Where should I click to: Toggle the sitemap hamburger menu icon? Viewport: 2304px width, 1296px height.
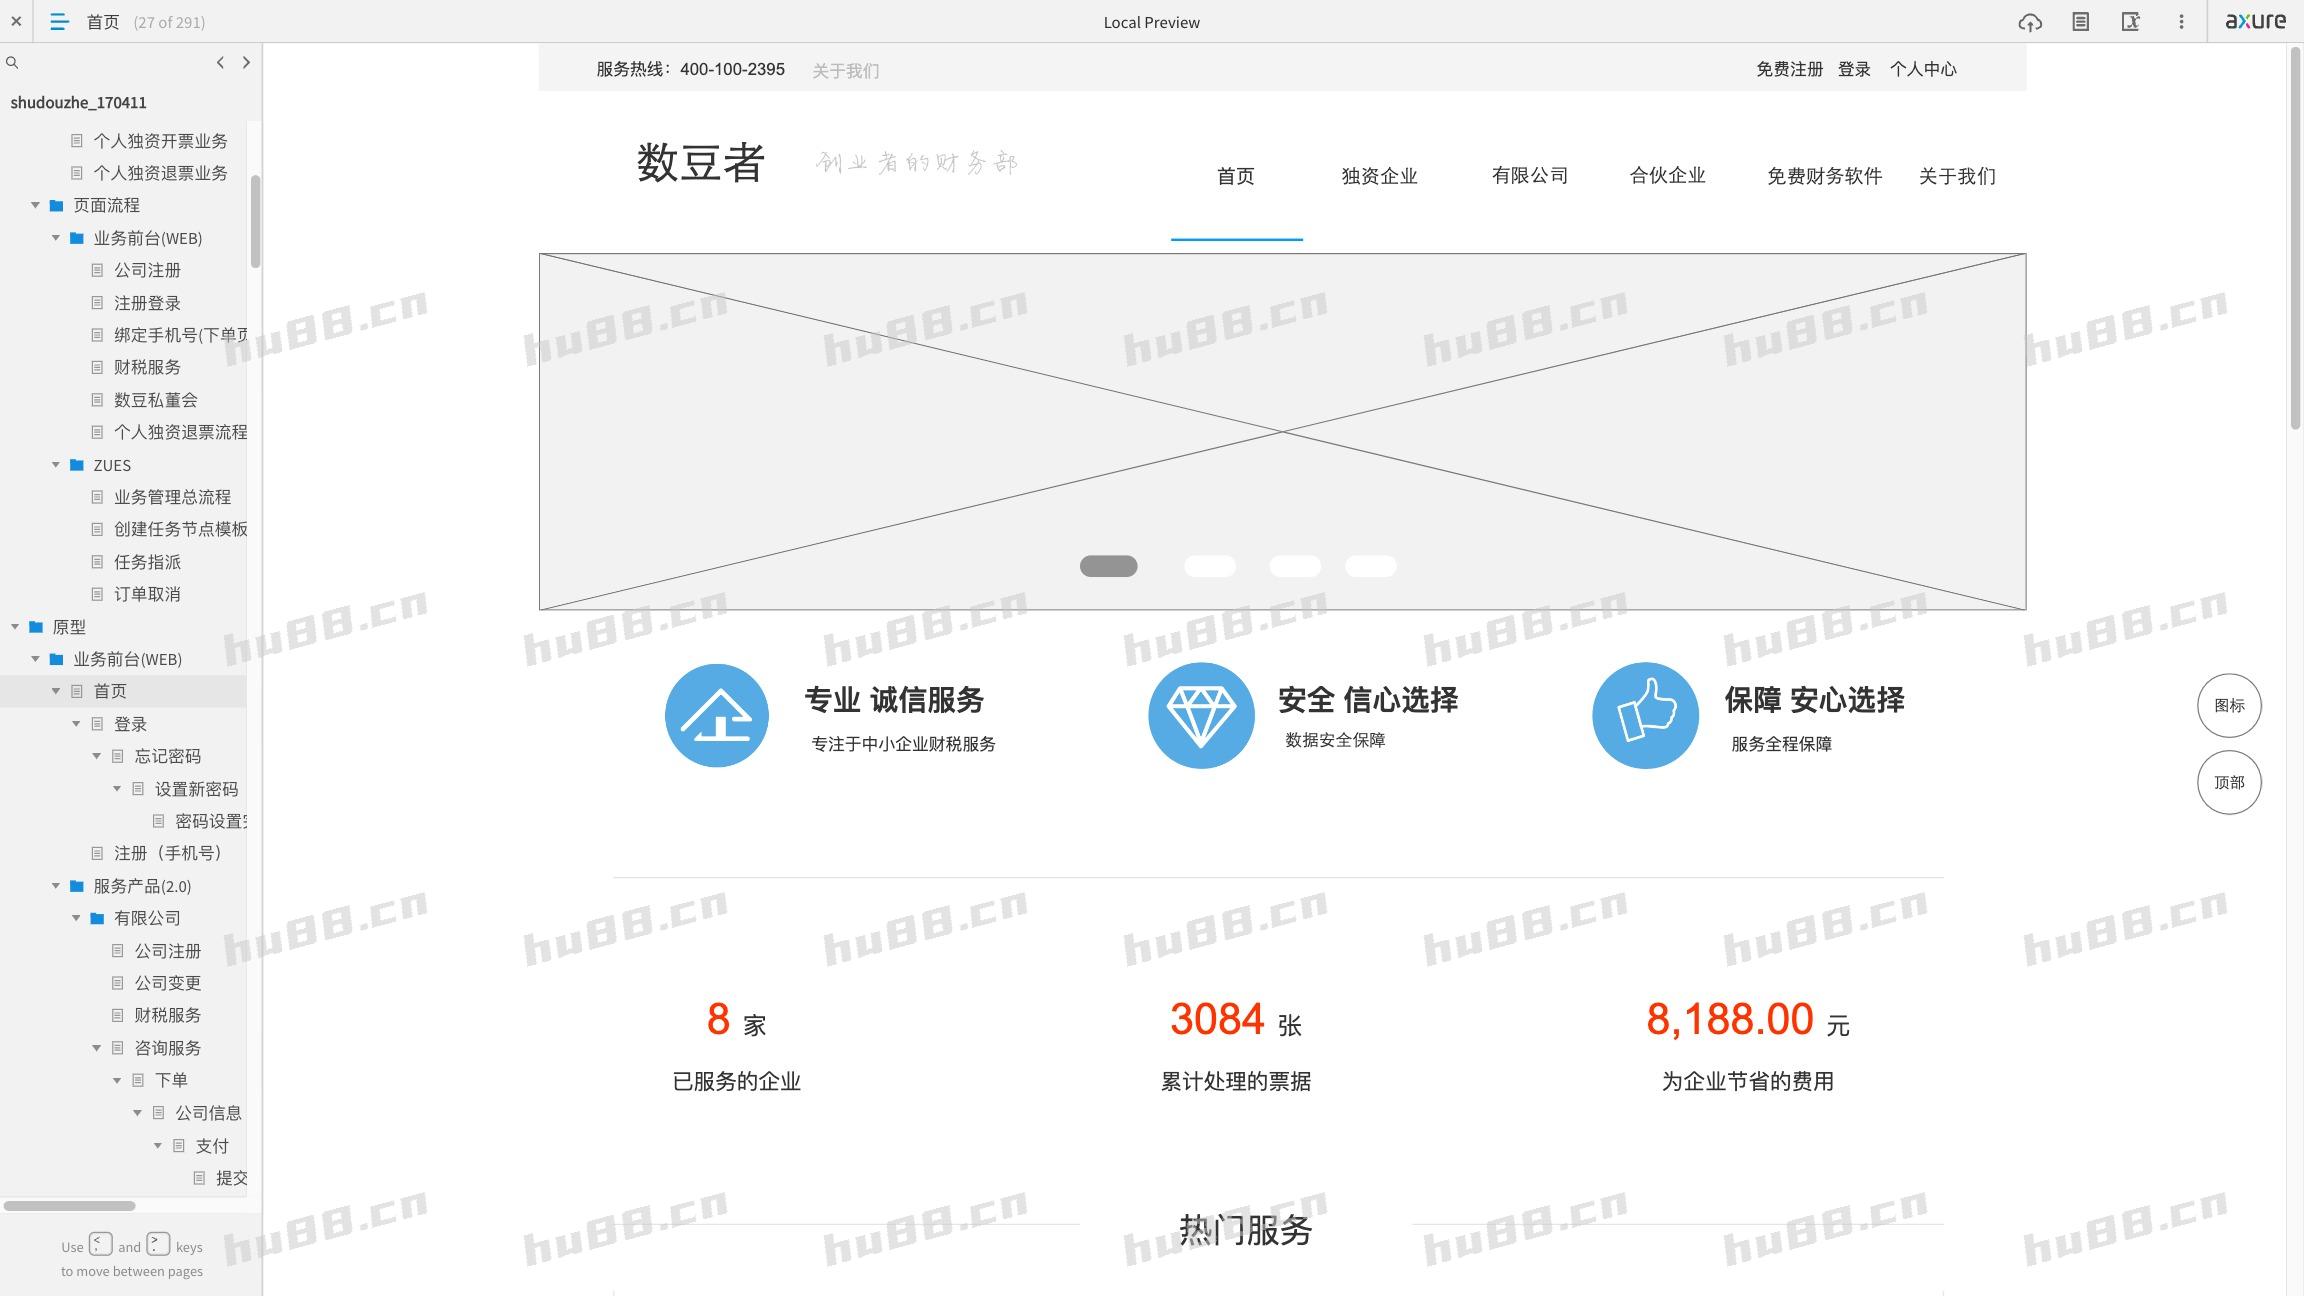[59, 22]
